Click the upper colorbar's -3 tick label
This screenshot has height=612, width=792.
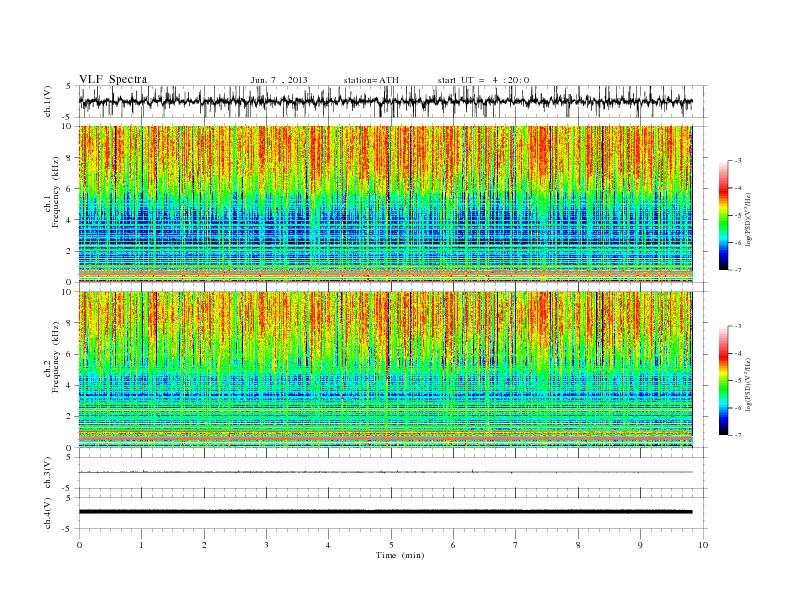pos(738,161)
